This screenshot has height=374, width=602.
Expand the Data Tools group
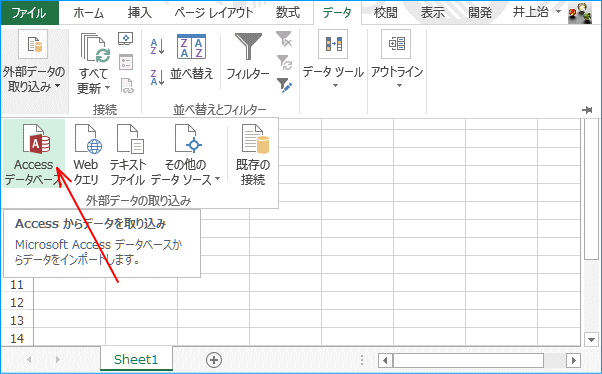tap(333, 60)
